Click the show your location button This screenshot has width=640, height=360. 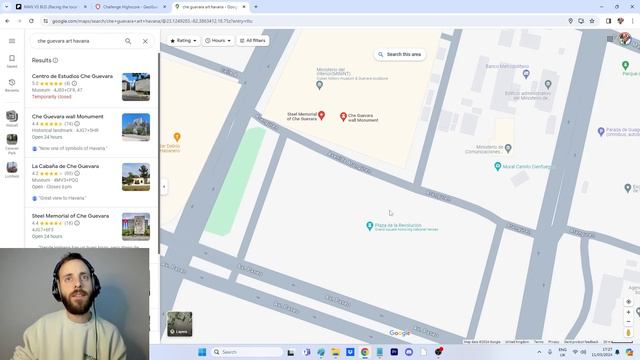629,302
